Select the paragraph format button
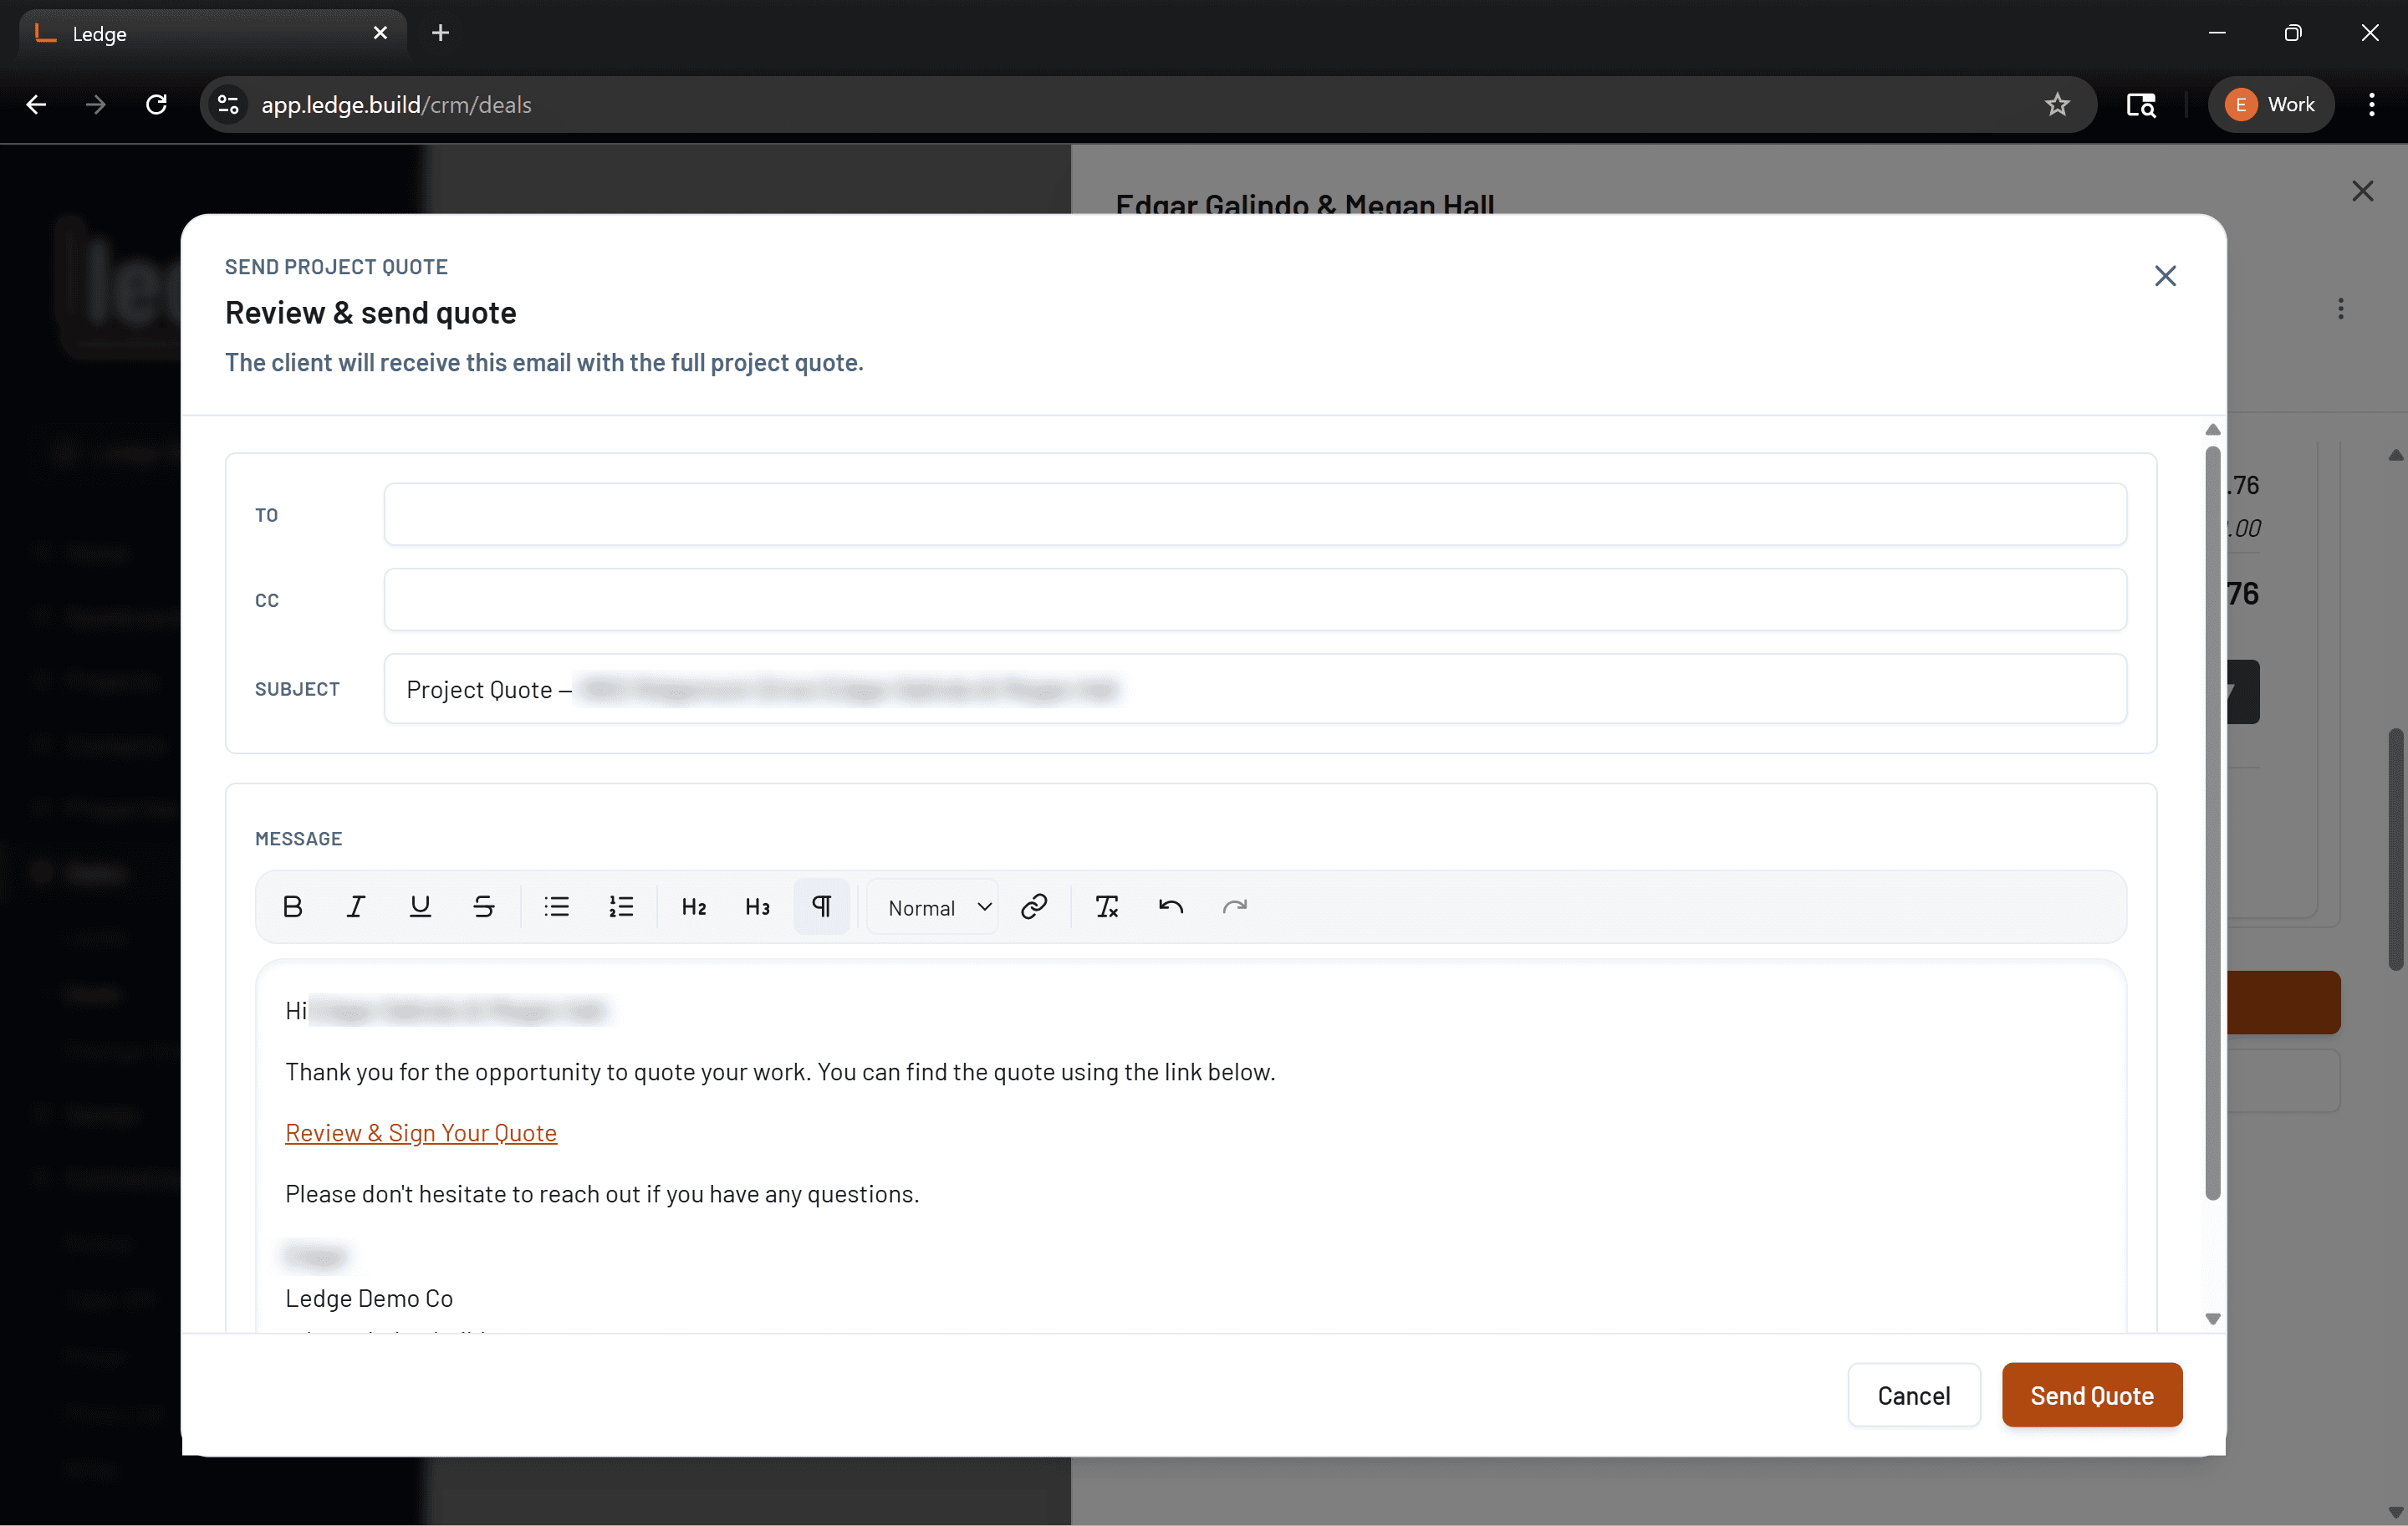The height and width of the screenshot is (1526, 2408). point(822,907)
